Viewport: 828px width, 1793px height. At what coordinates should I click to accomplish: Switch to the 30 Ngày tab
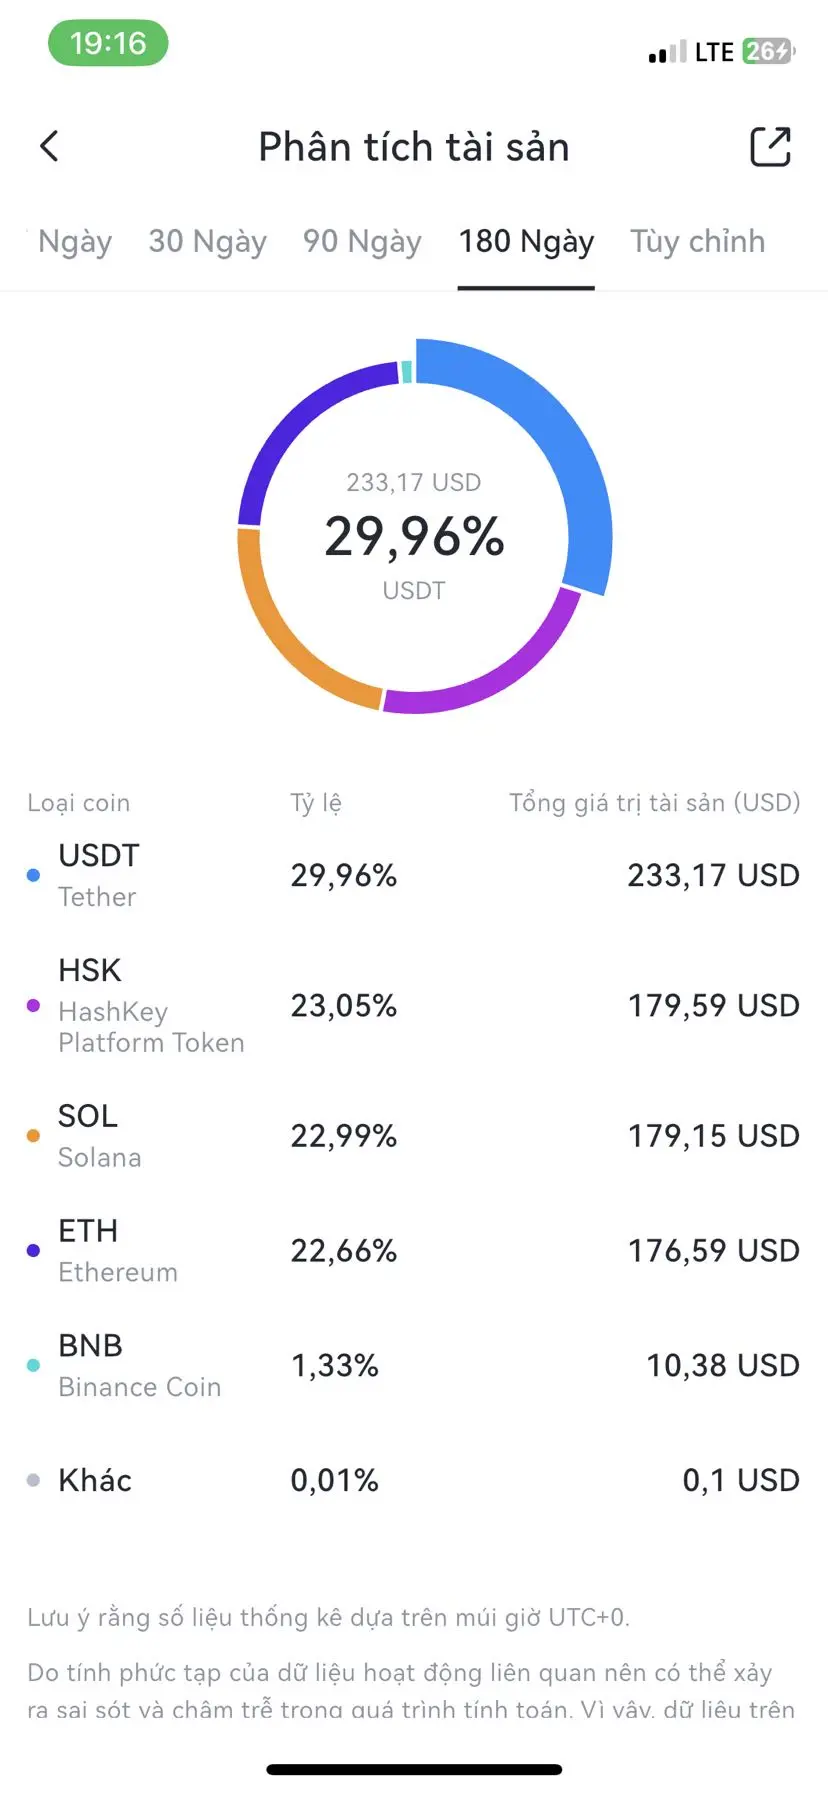pyautogui.click(x=207, y=242)
